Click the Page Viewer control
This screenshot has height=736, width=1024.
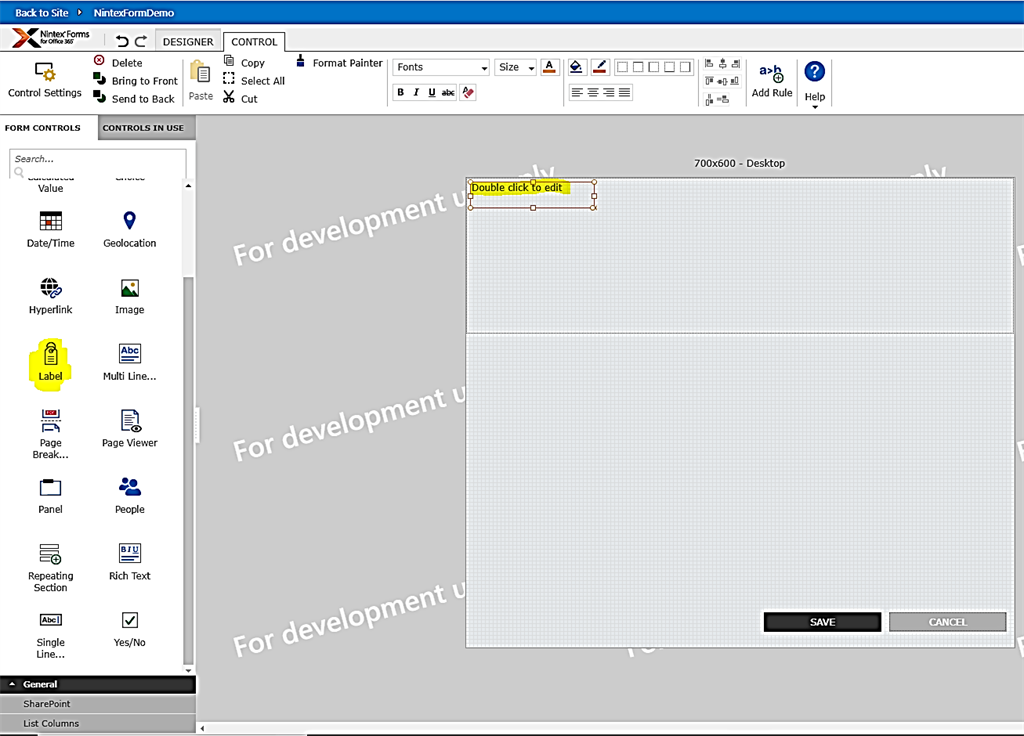tap(129, 430)
